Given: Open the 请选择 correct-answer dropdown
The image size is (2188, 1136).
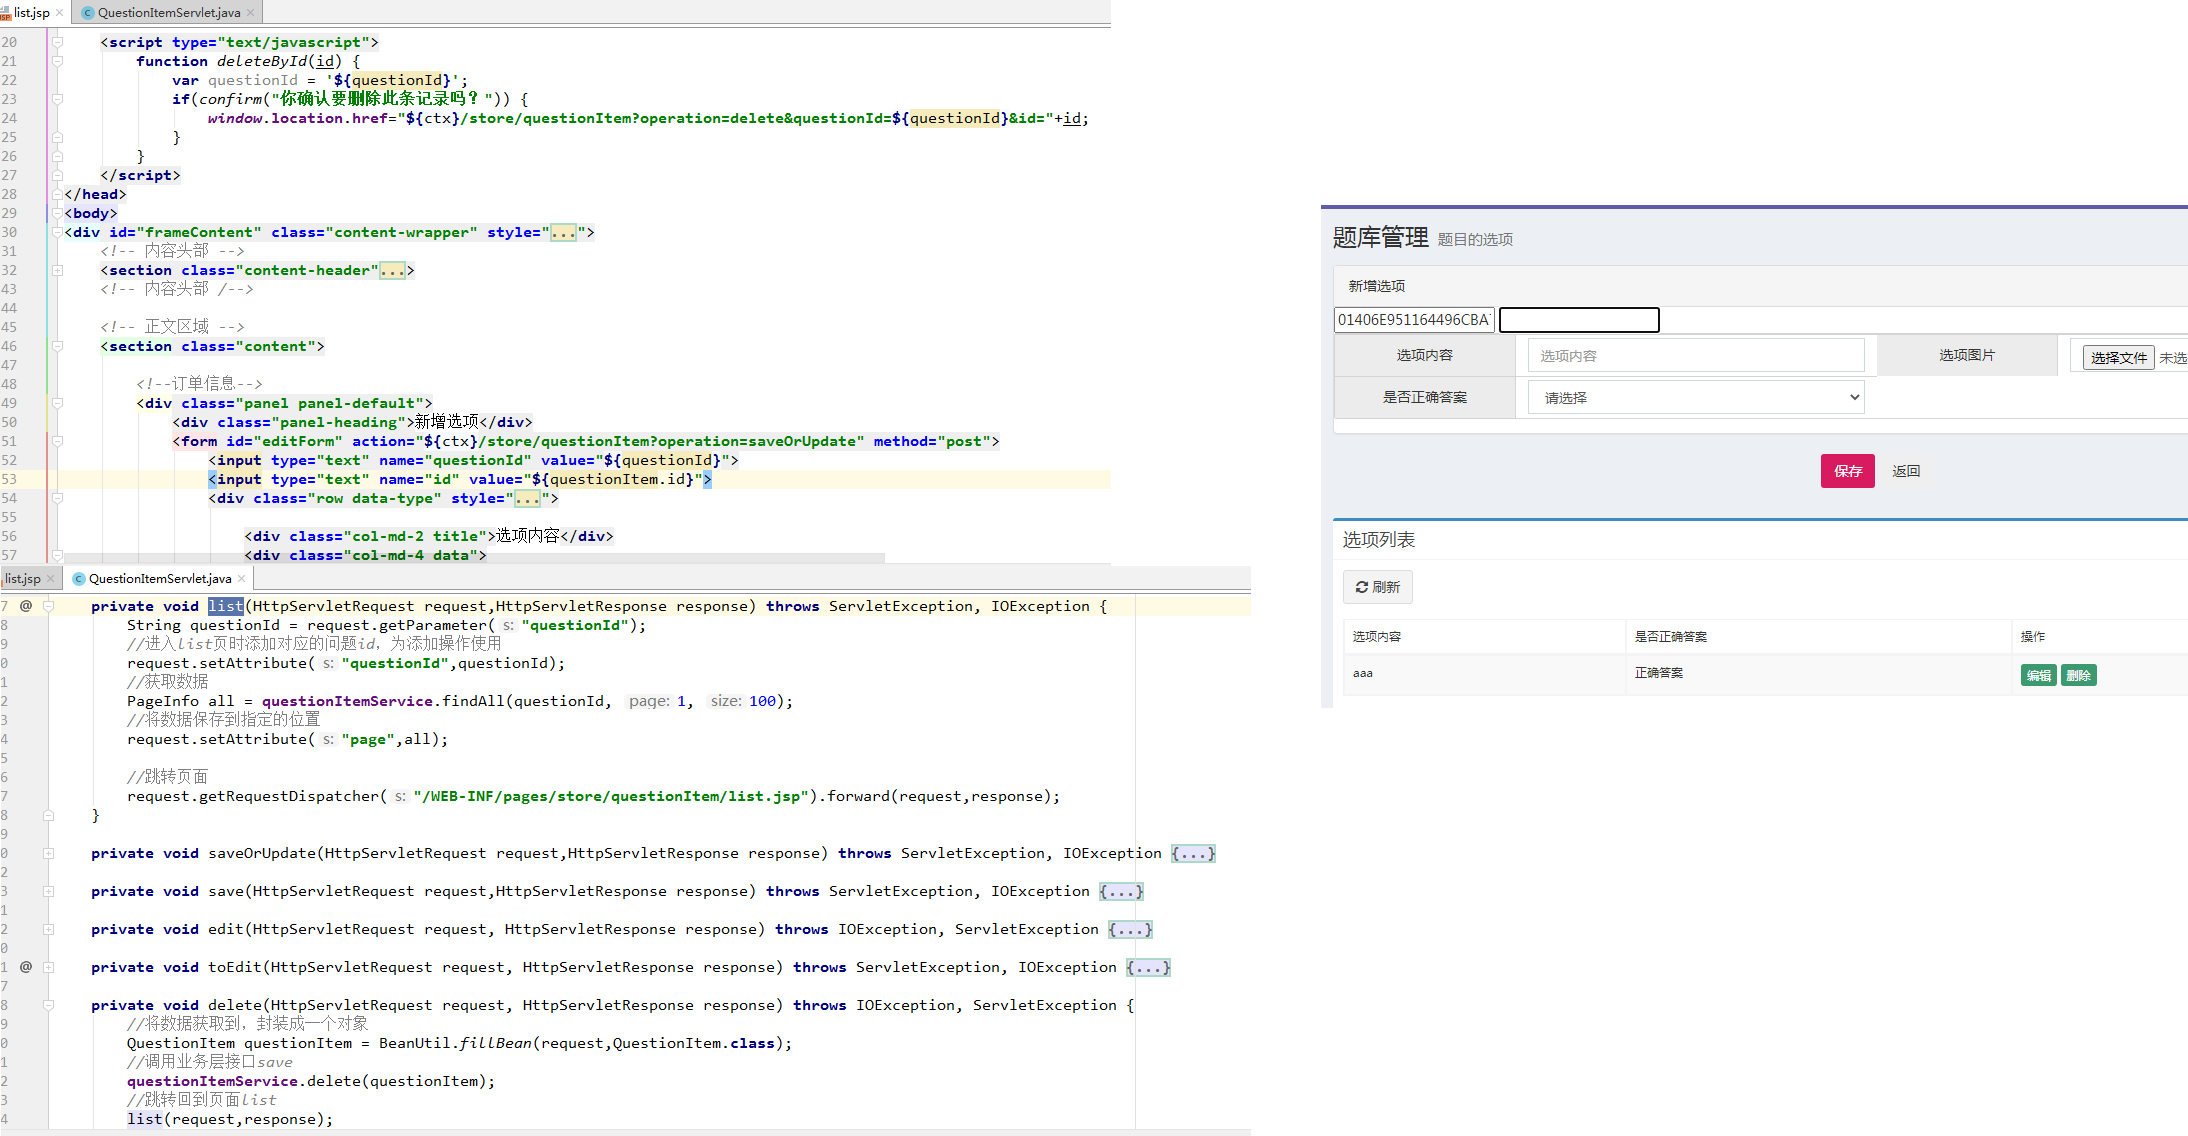Looking at the screenshot, I should click(x=1696, y=398).
